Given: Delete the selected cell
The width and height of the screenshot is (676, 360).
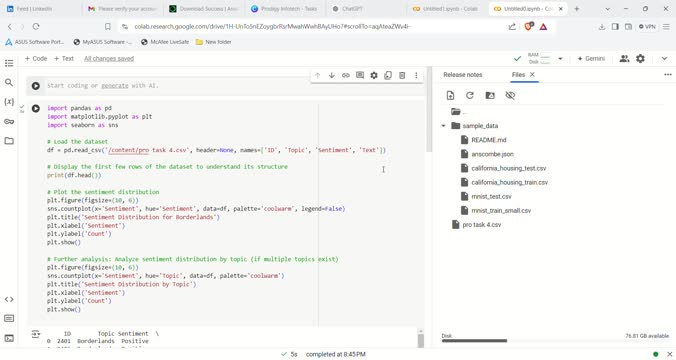Looking at the screenshot, I should pyautogui.click(x=402, y=75).
